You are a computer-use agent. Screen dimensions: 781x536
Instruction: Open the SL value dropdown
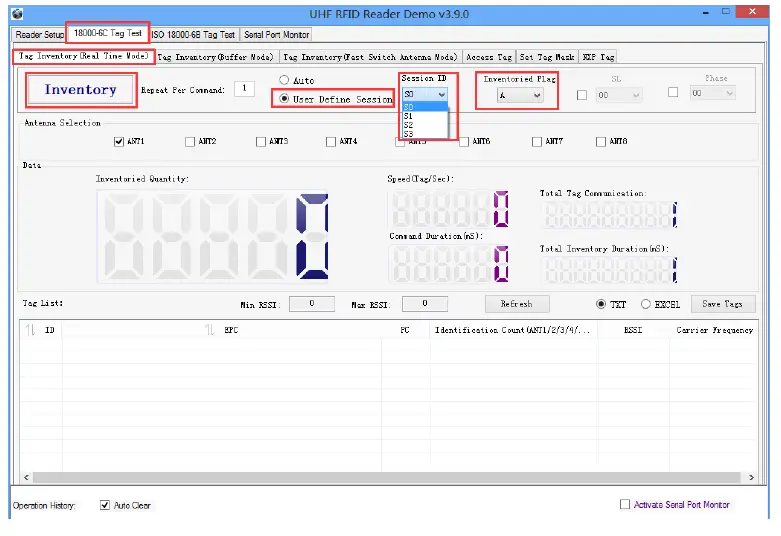[x=619, y=95]
